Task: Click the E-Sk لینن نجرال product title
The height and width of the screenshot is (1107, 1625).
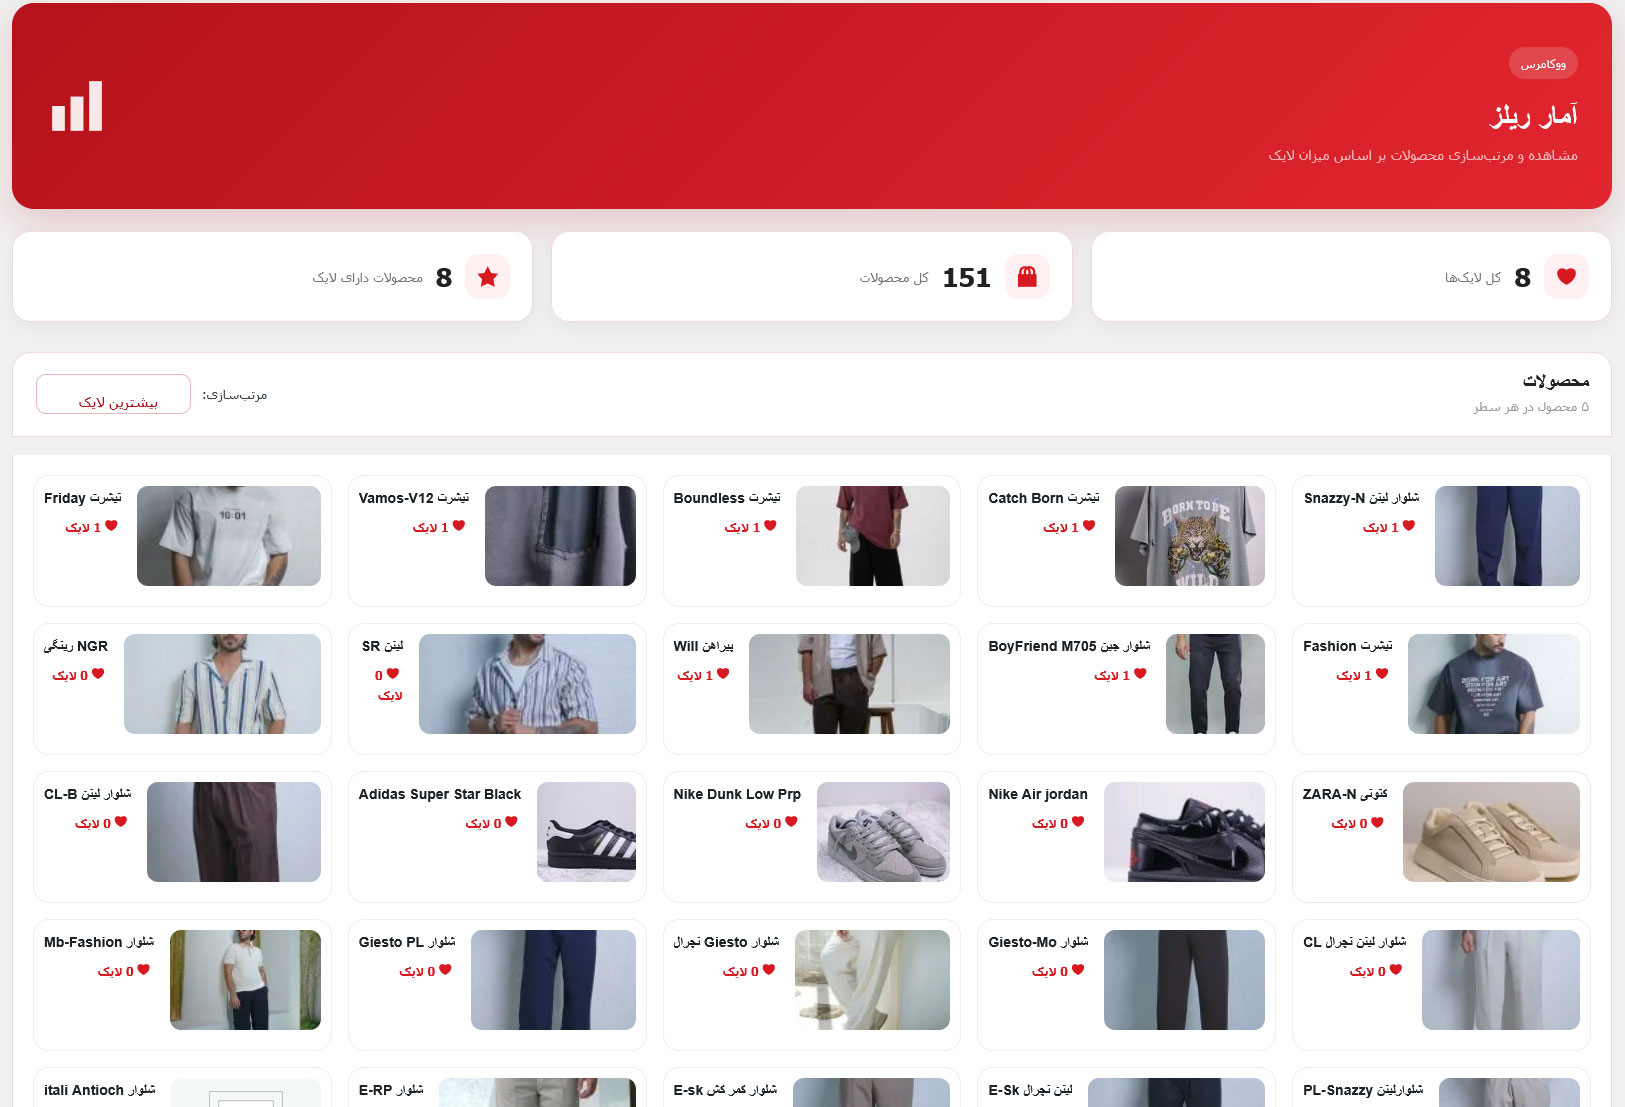Action: click(1030, 1090)
